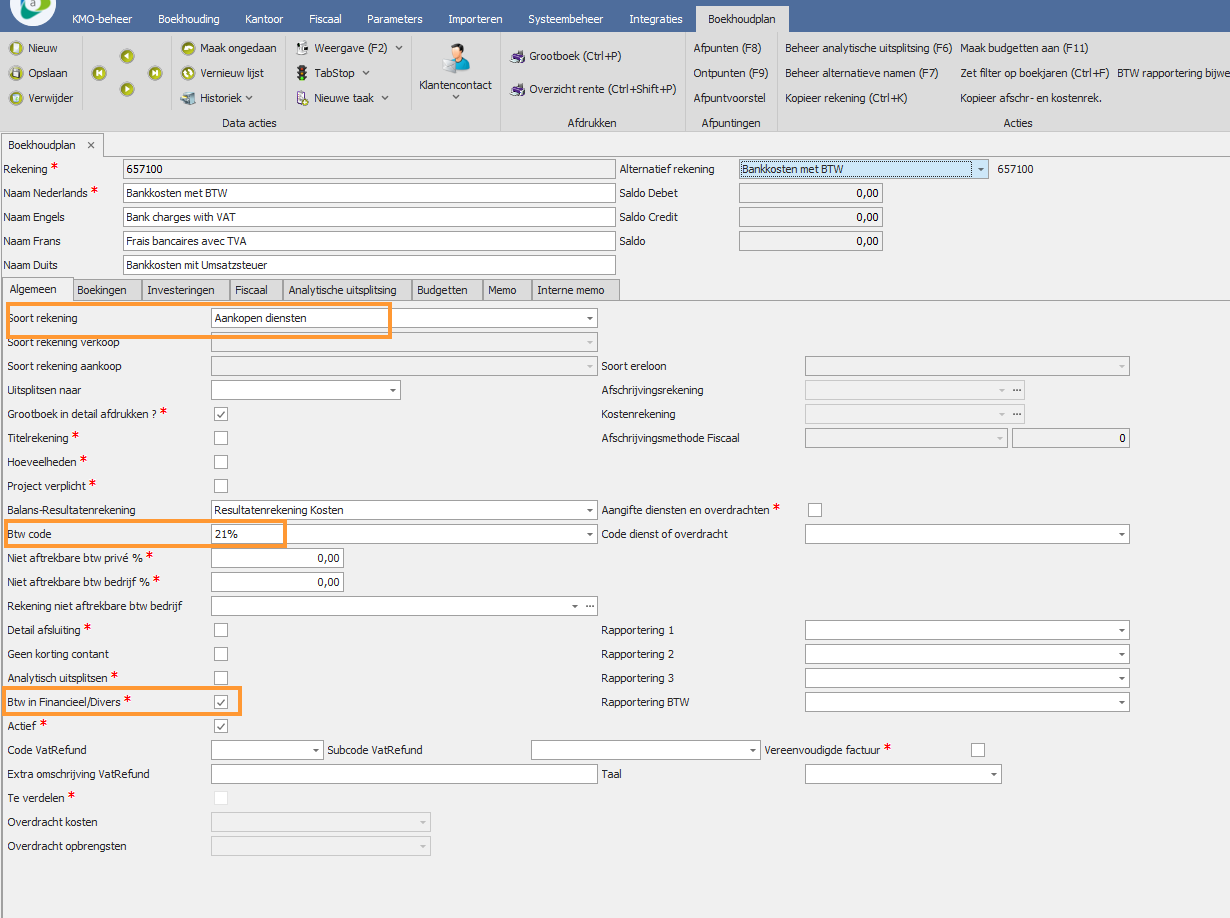Click the Naam Engels input field
The height and width of the screenshot is (918, 1230).
click(368, 217)
